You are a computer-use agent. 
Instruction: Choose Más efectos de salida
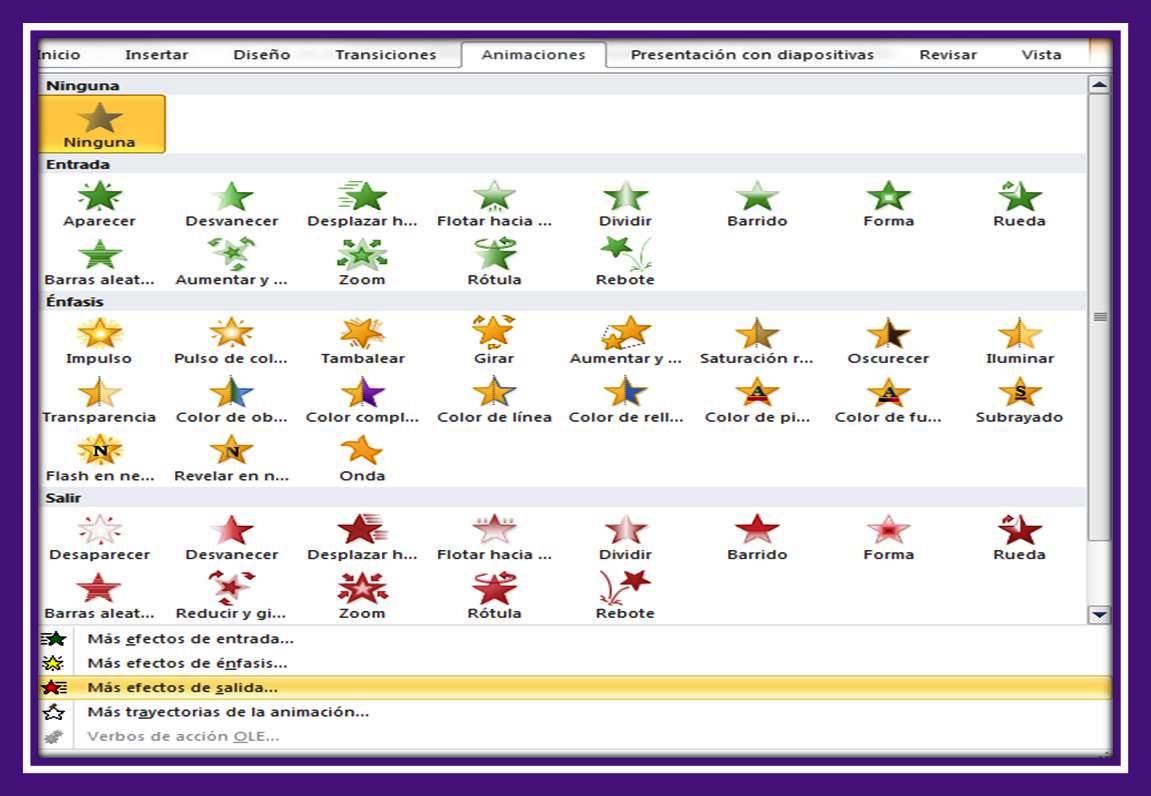point(575,687)
